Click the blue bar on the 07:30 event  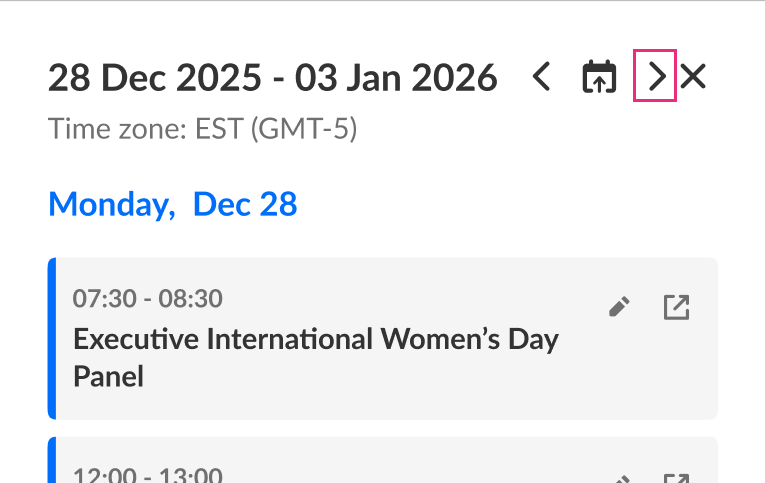pyautogui.click(x=52, y=338)
